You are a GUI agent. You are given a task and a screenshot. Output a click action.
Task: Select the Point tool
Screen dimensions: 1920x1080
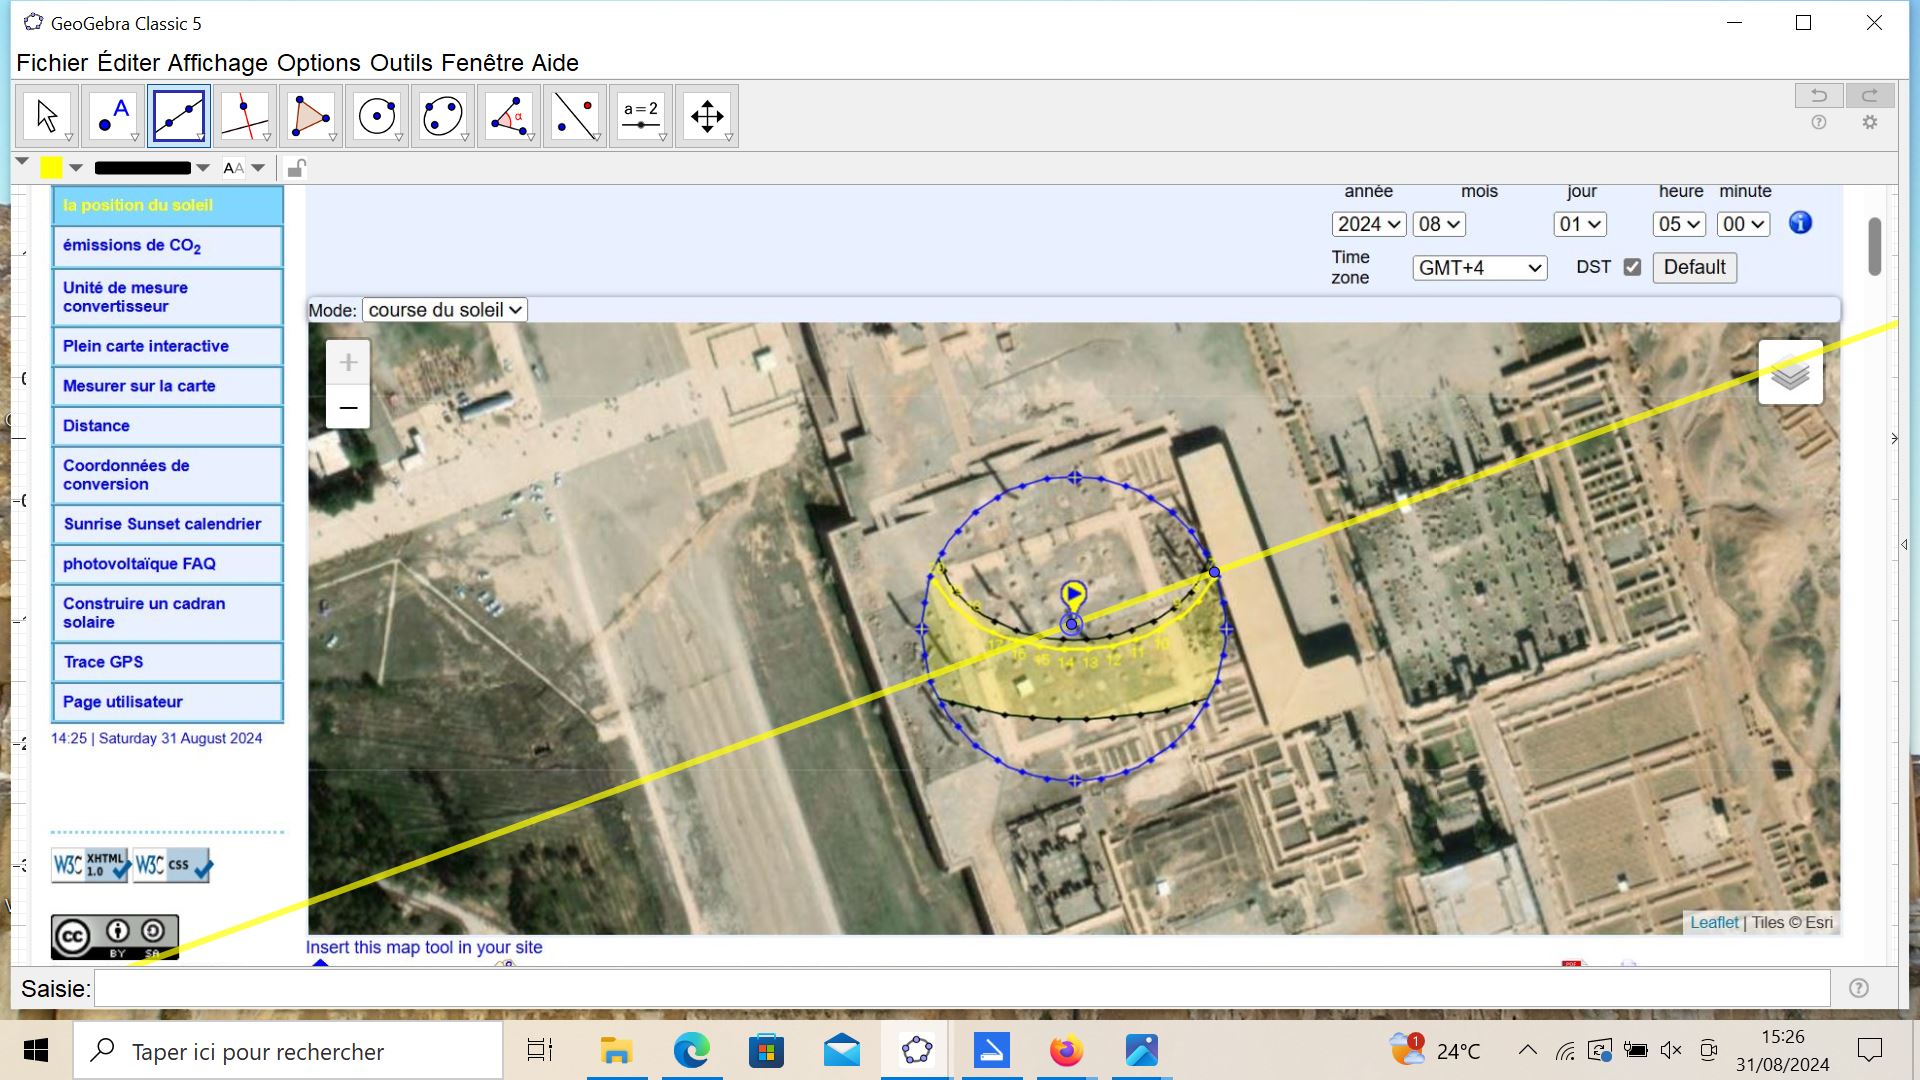[x=113, y=116]
